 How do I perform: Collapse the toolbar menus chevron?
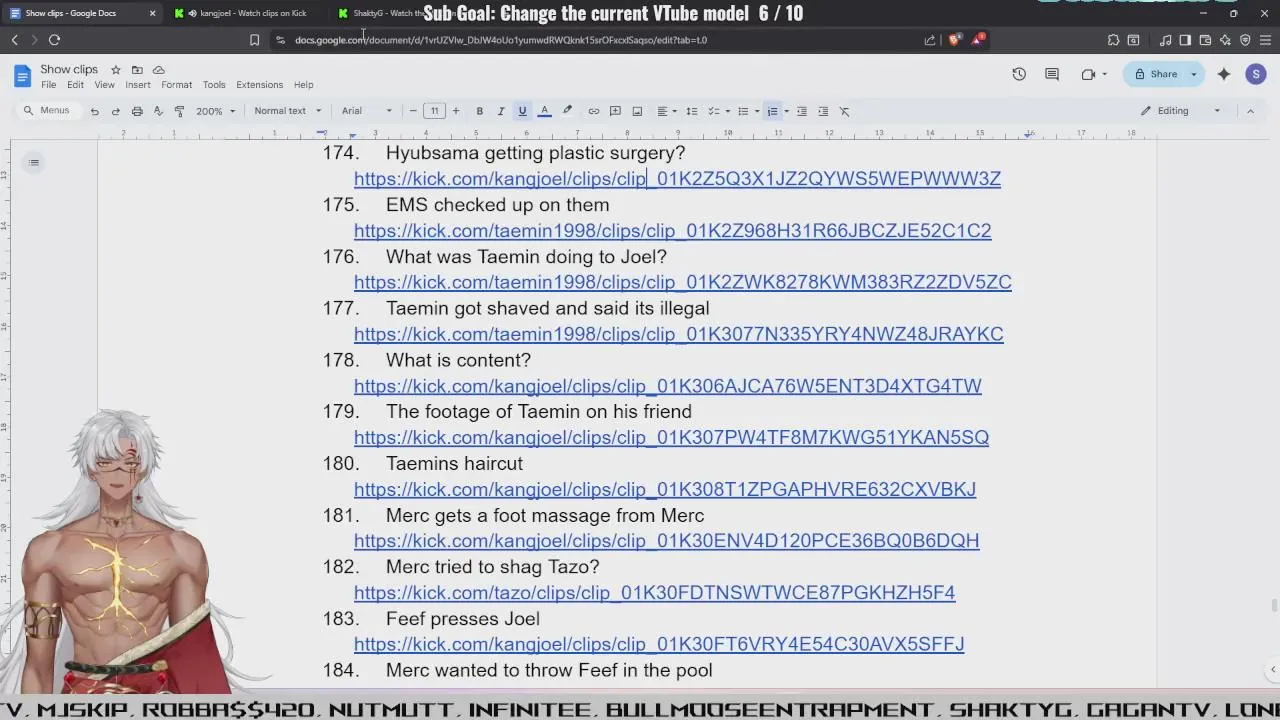click(x=1250, y=111)
